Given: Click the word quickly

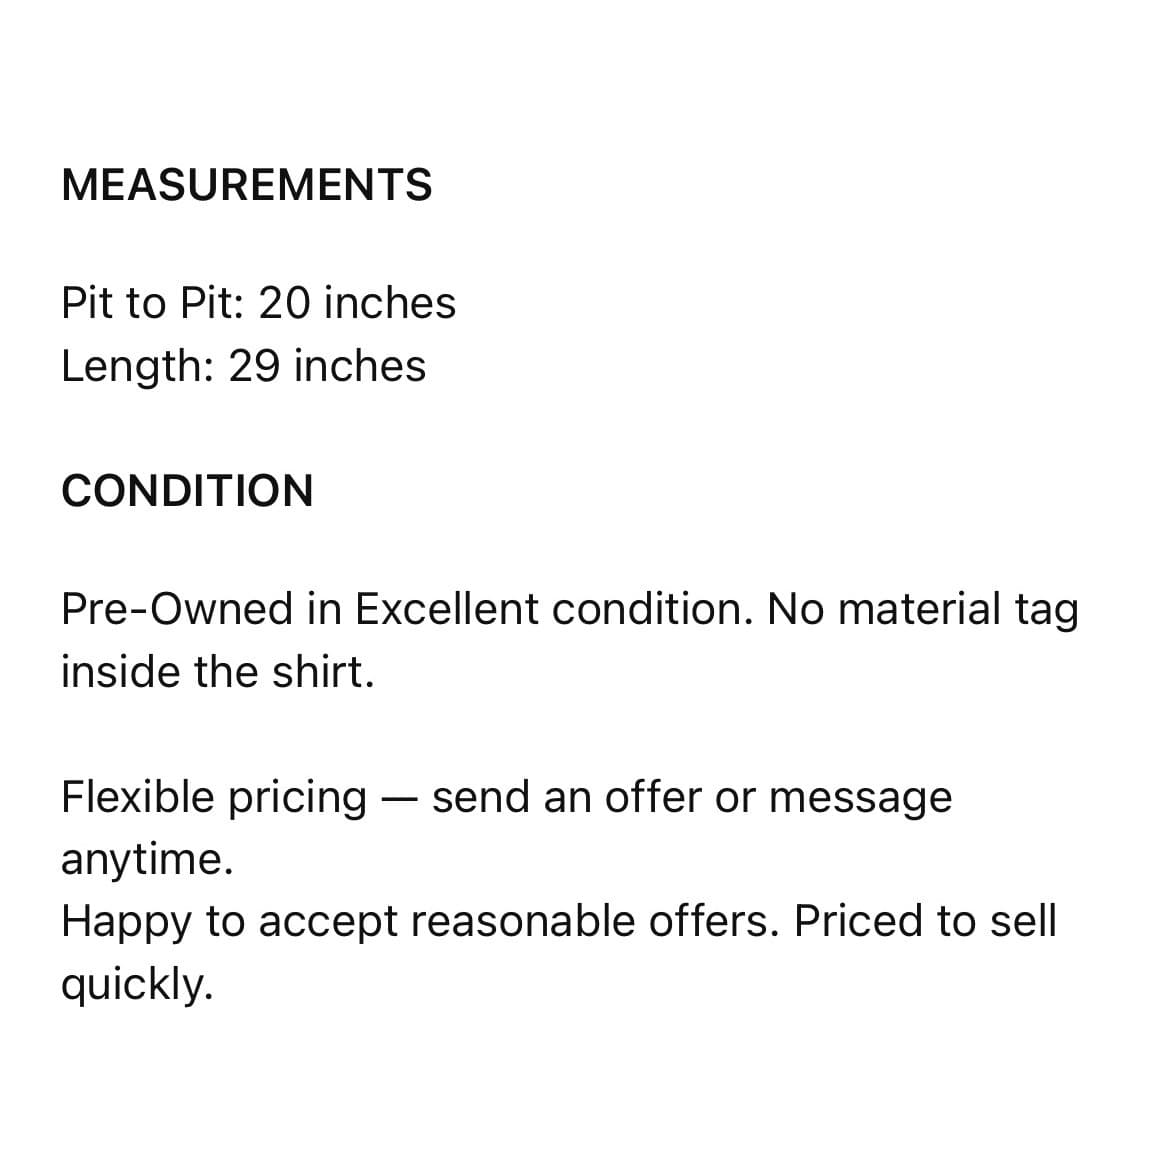Looking at the screenshot, I should click(x=137, y=985).
